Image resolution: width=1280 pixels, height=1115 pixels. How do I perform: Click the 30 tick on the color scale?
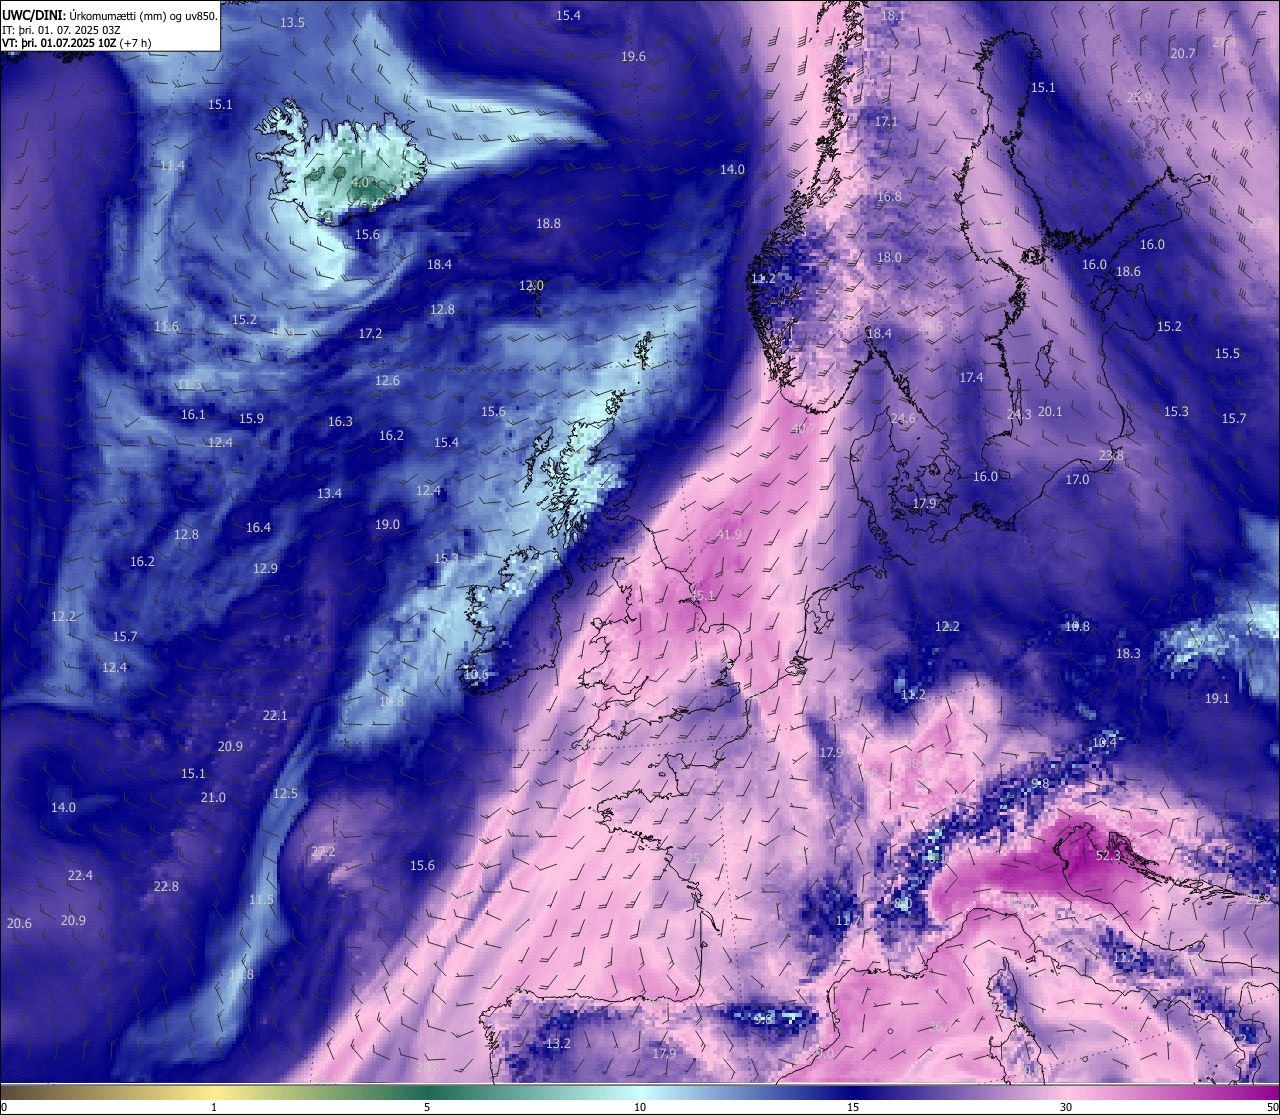point(1066,1107)
